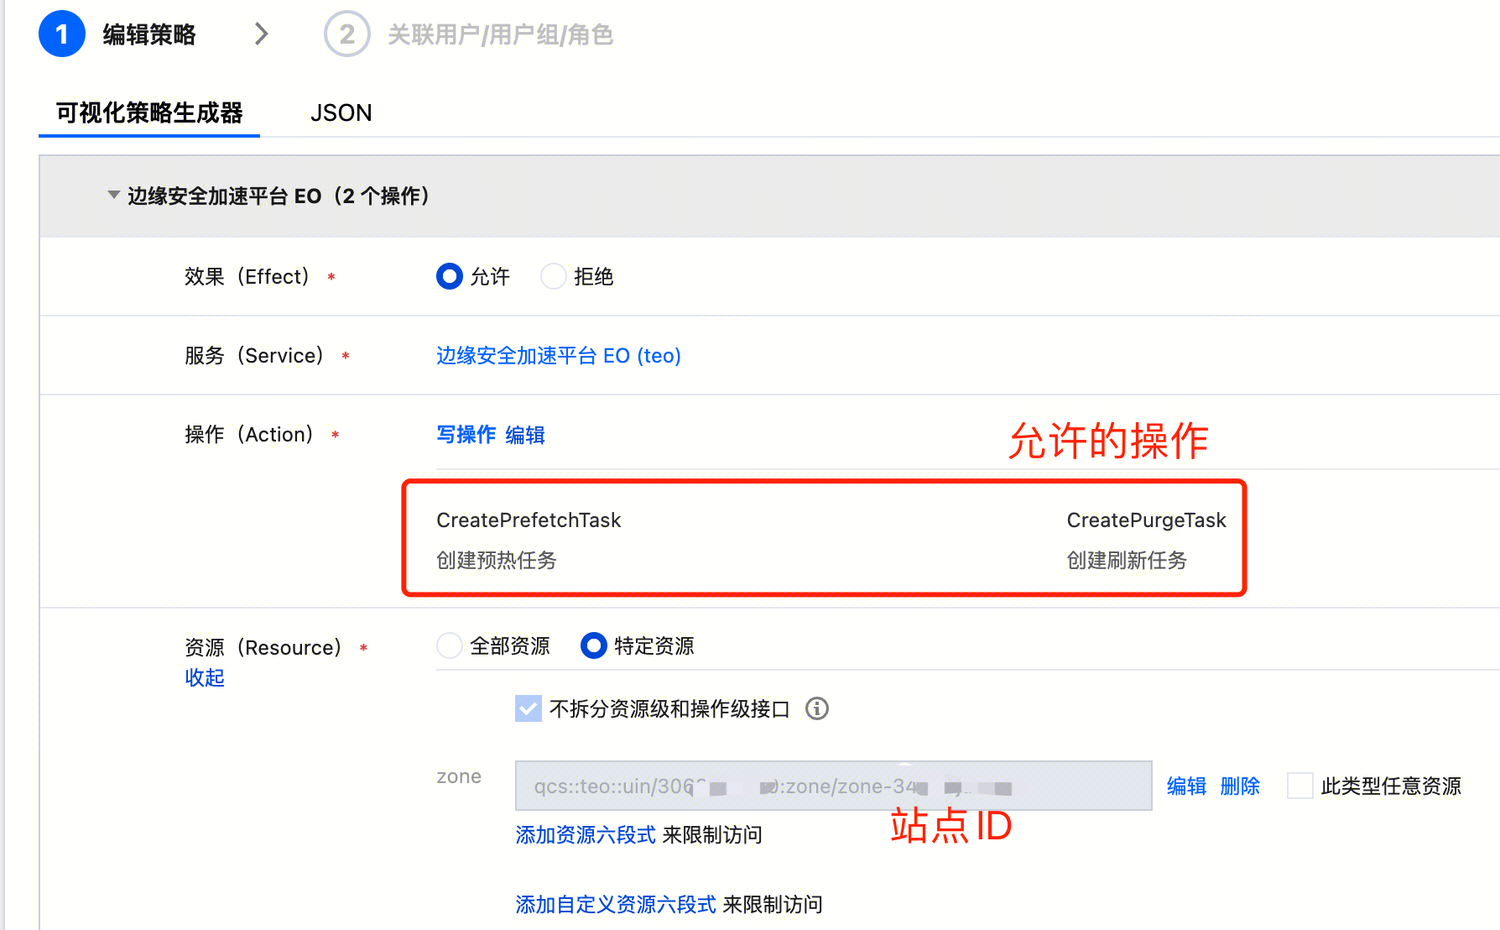Collapse the 边缘安全加速平台 EO section triangle

(113, 195)
